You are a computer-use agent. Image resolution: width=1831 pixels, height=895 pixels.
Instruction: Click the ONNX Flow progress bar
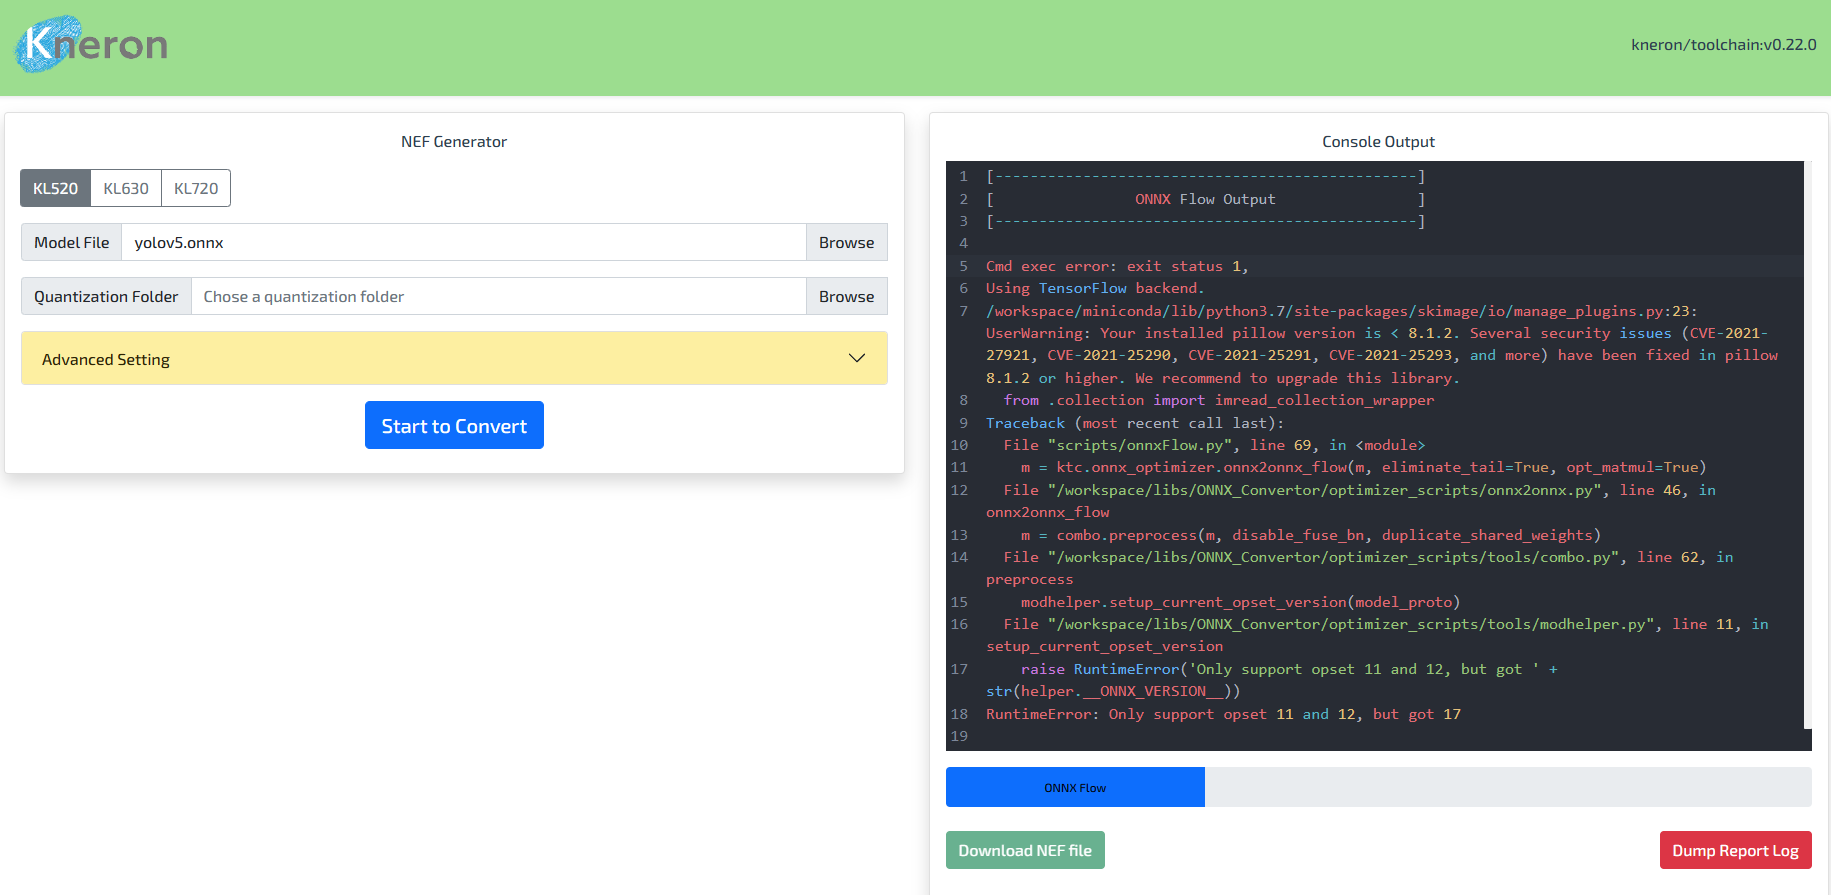[1075, 787]
